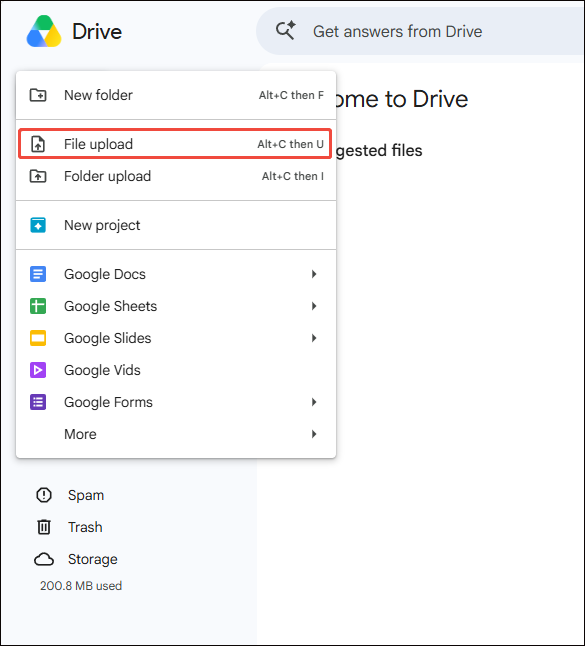The height and width of the screenshot is (646, 585).
Task: Open Spam in the sidebar
Action: pyautogui.click(x=86, y=495)
